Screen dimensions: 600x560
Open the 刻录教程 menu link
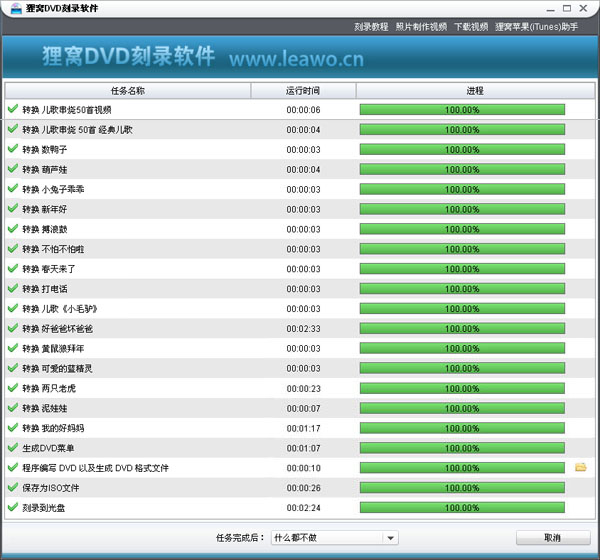click(371, 27)
